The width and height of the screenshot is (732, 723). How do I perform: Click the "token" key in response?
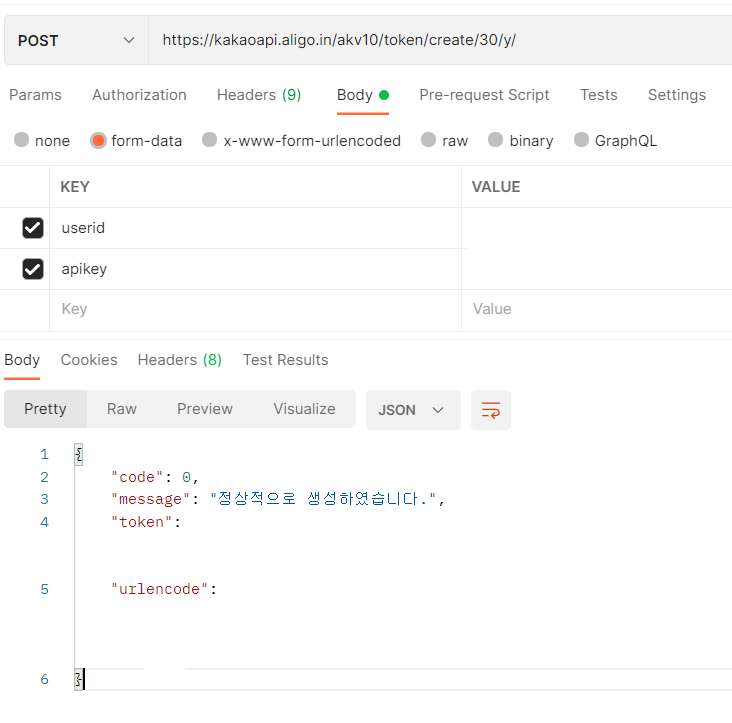[141, 522]
